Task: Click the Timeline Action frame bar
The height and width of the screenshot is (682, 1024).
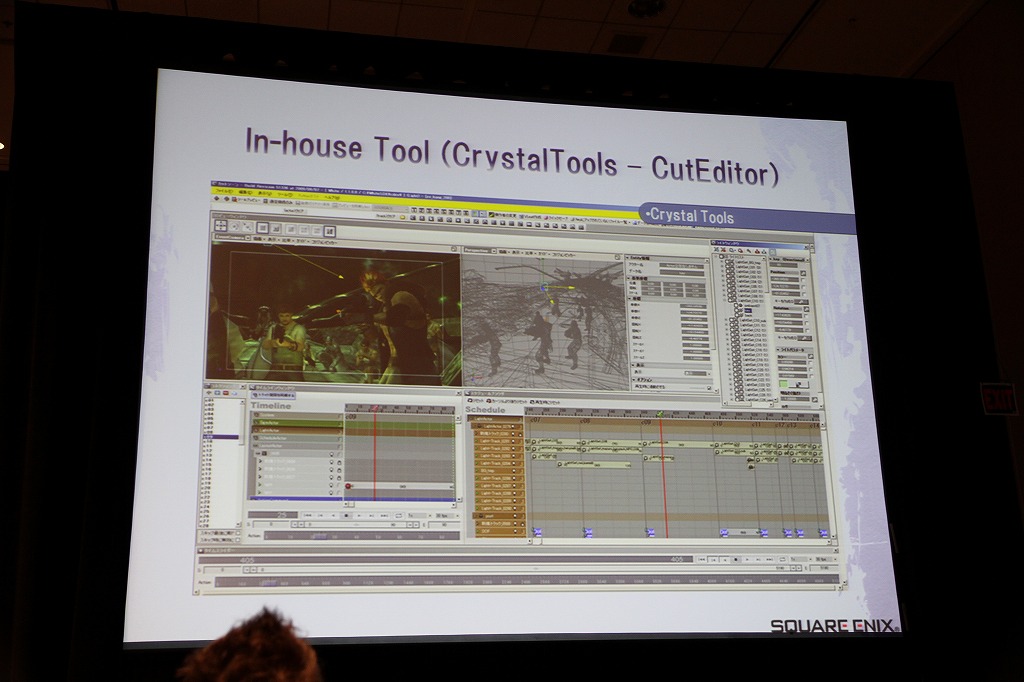Action: pos(362,536)
